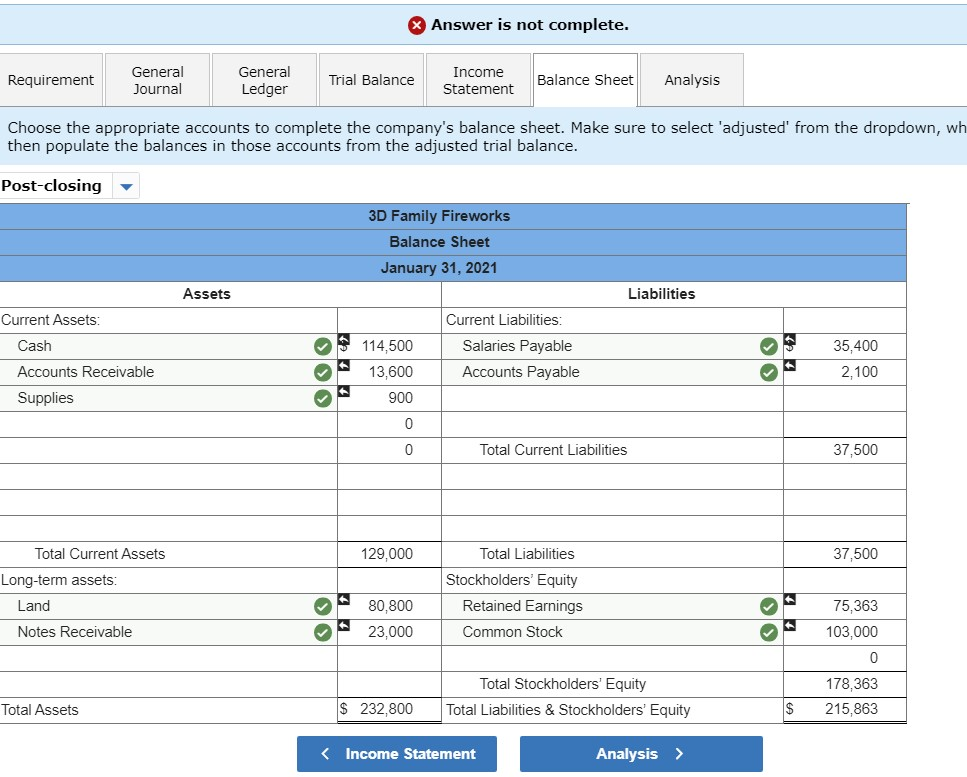Screen dimensions: 967x777
Task: Click the Common Stock amount 103,000
Action: 845,633
